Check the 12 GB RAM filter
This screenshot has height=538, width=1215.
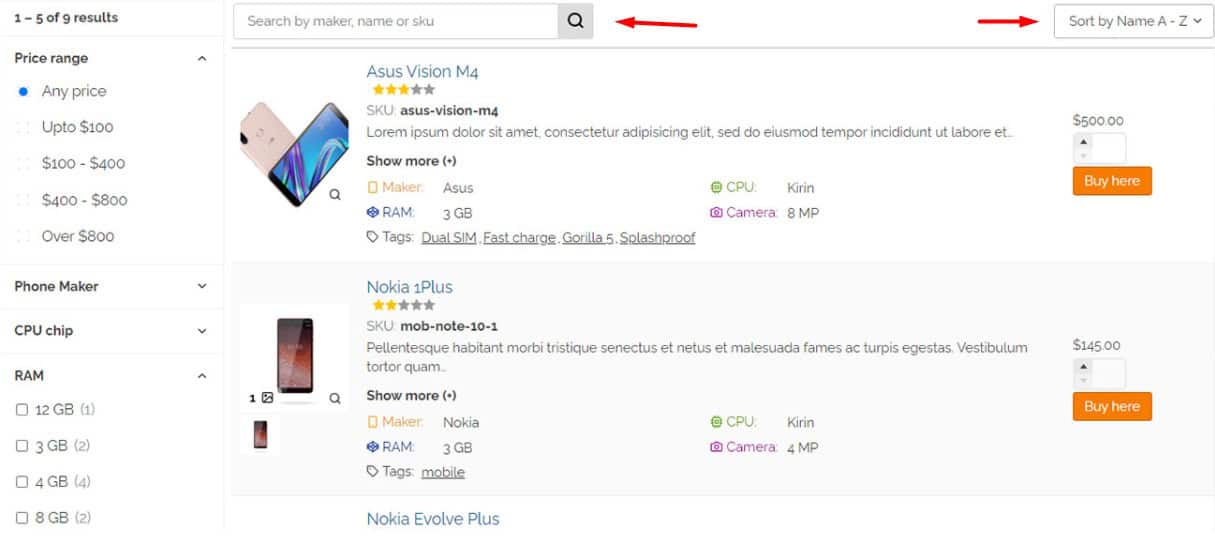[x=22, y=410]
